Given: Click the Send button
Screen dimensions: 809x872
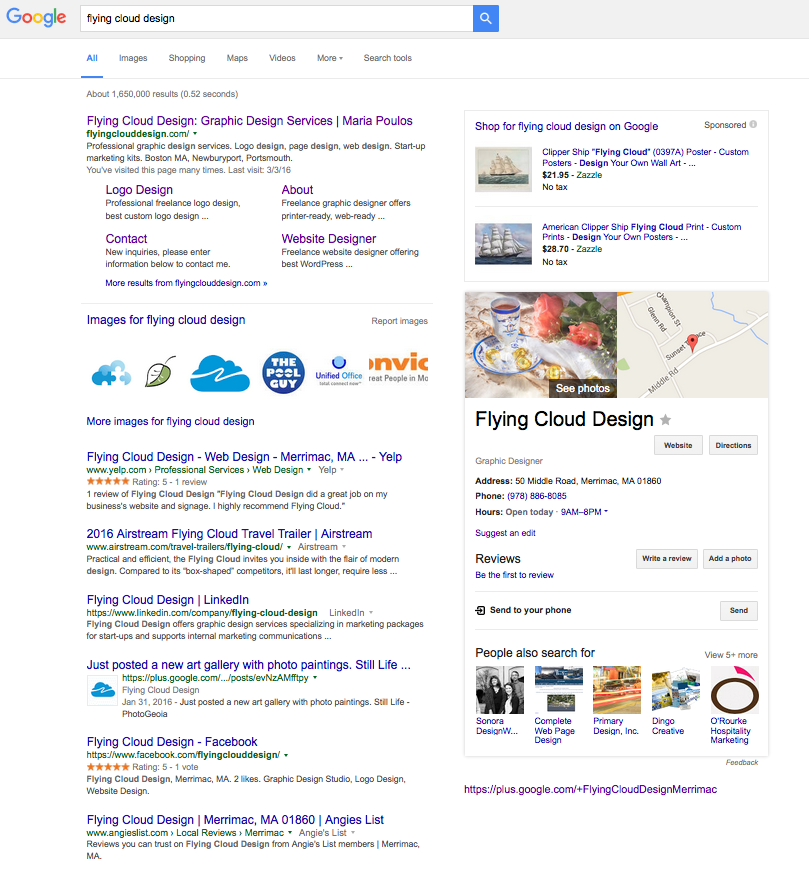Looking at the screenshot, I should click(739, 611).
